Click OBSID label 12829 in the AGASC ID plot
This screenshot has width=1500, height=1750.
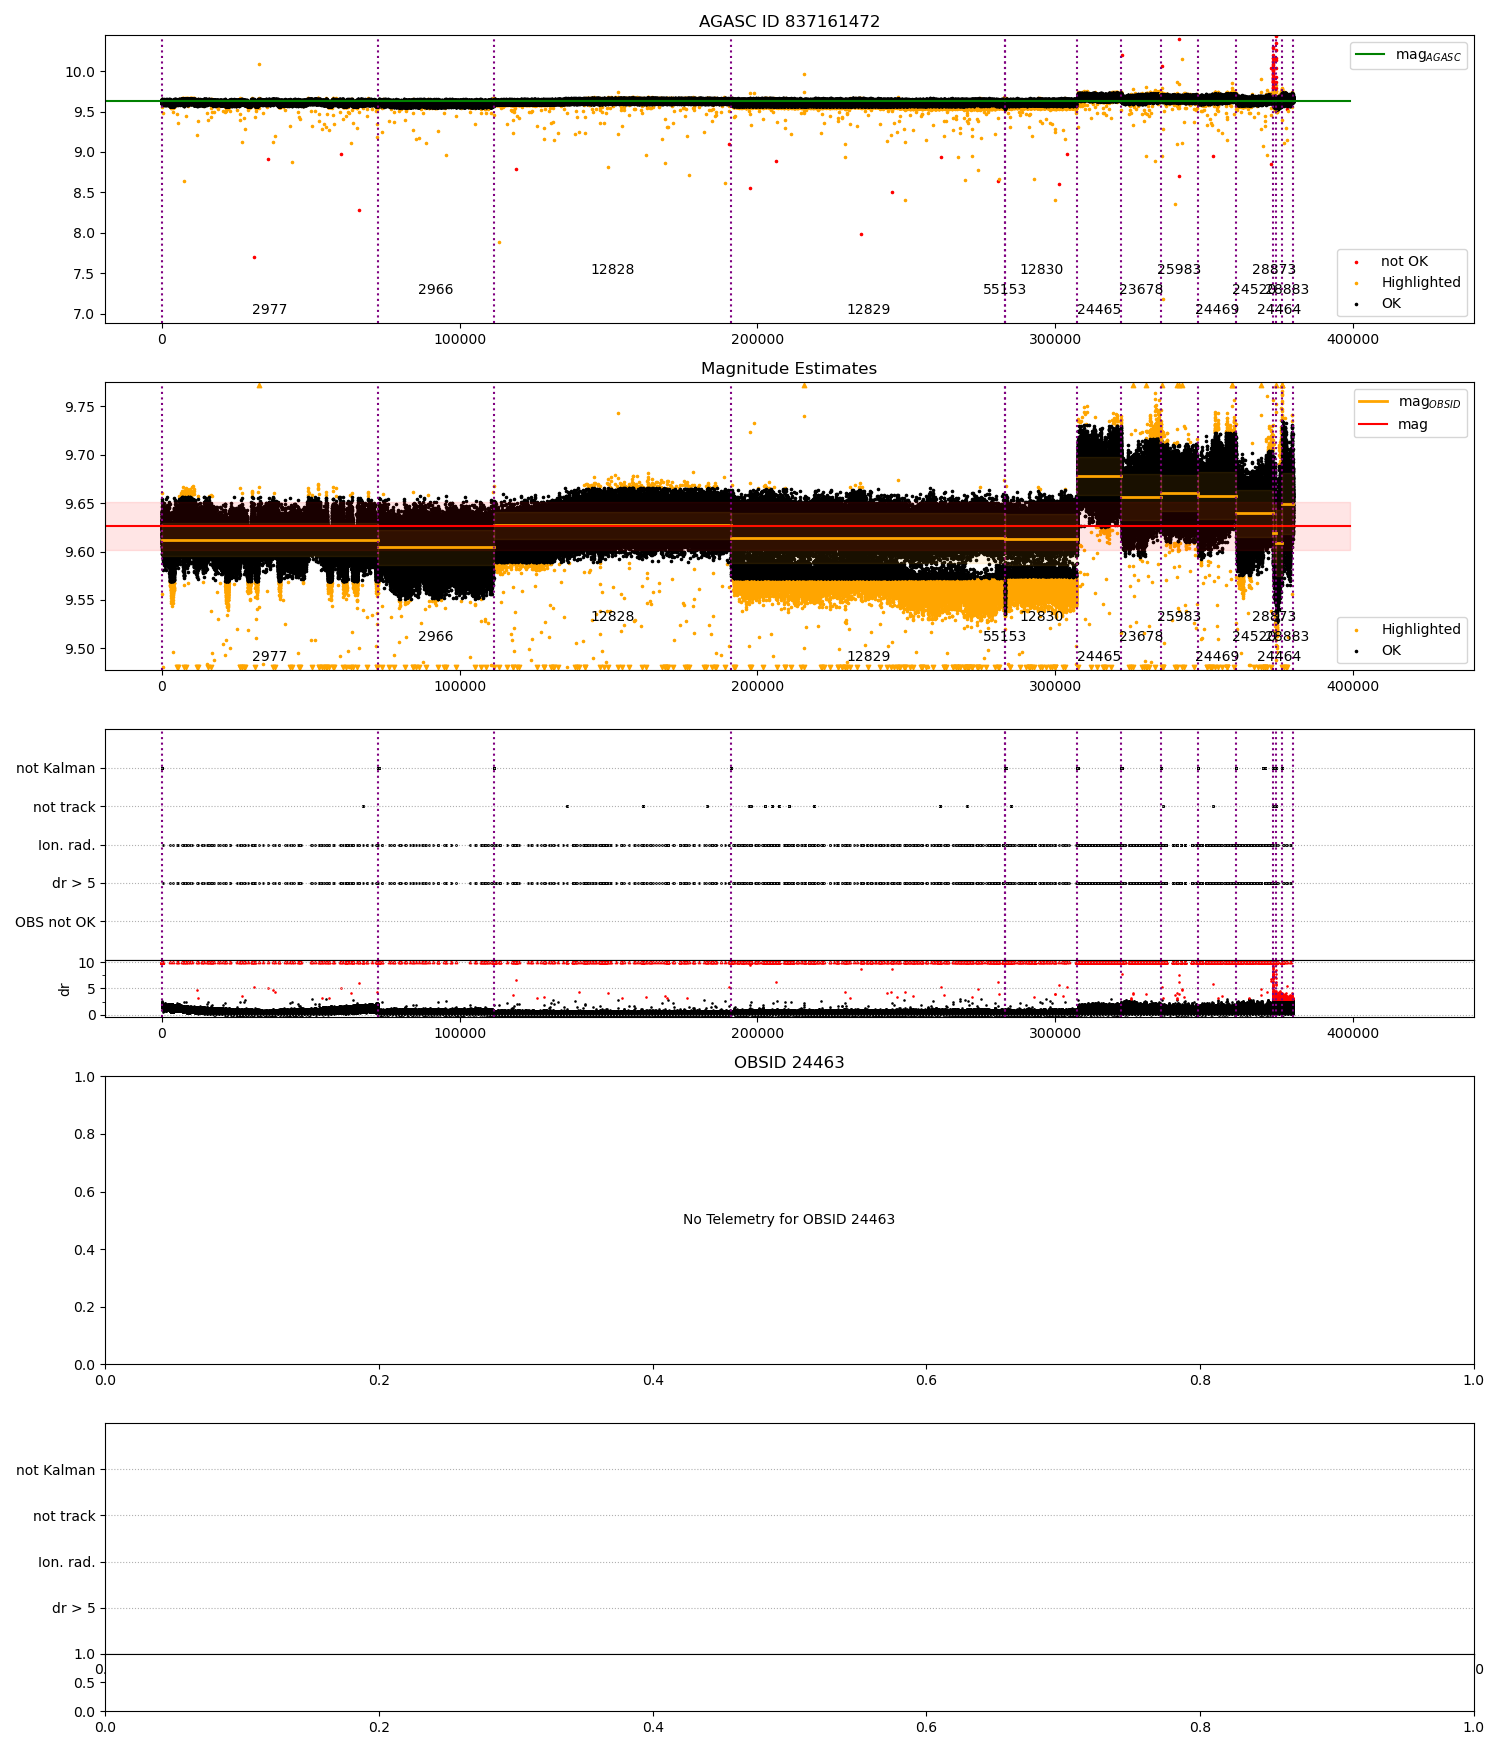pos(868,310)
